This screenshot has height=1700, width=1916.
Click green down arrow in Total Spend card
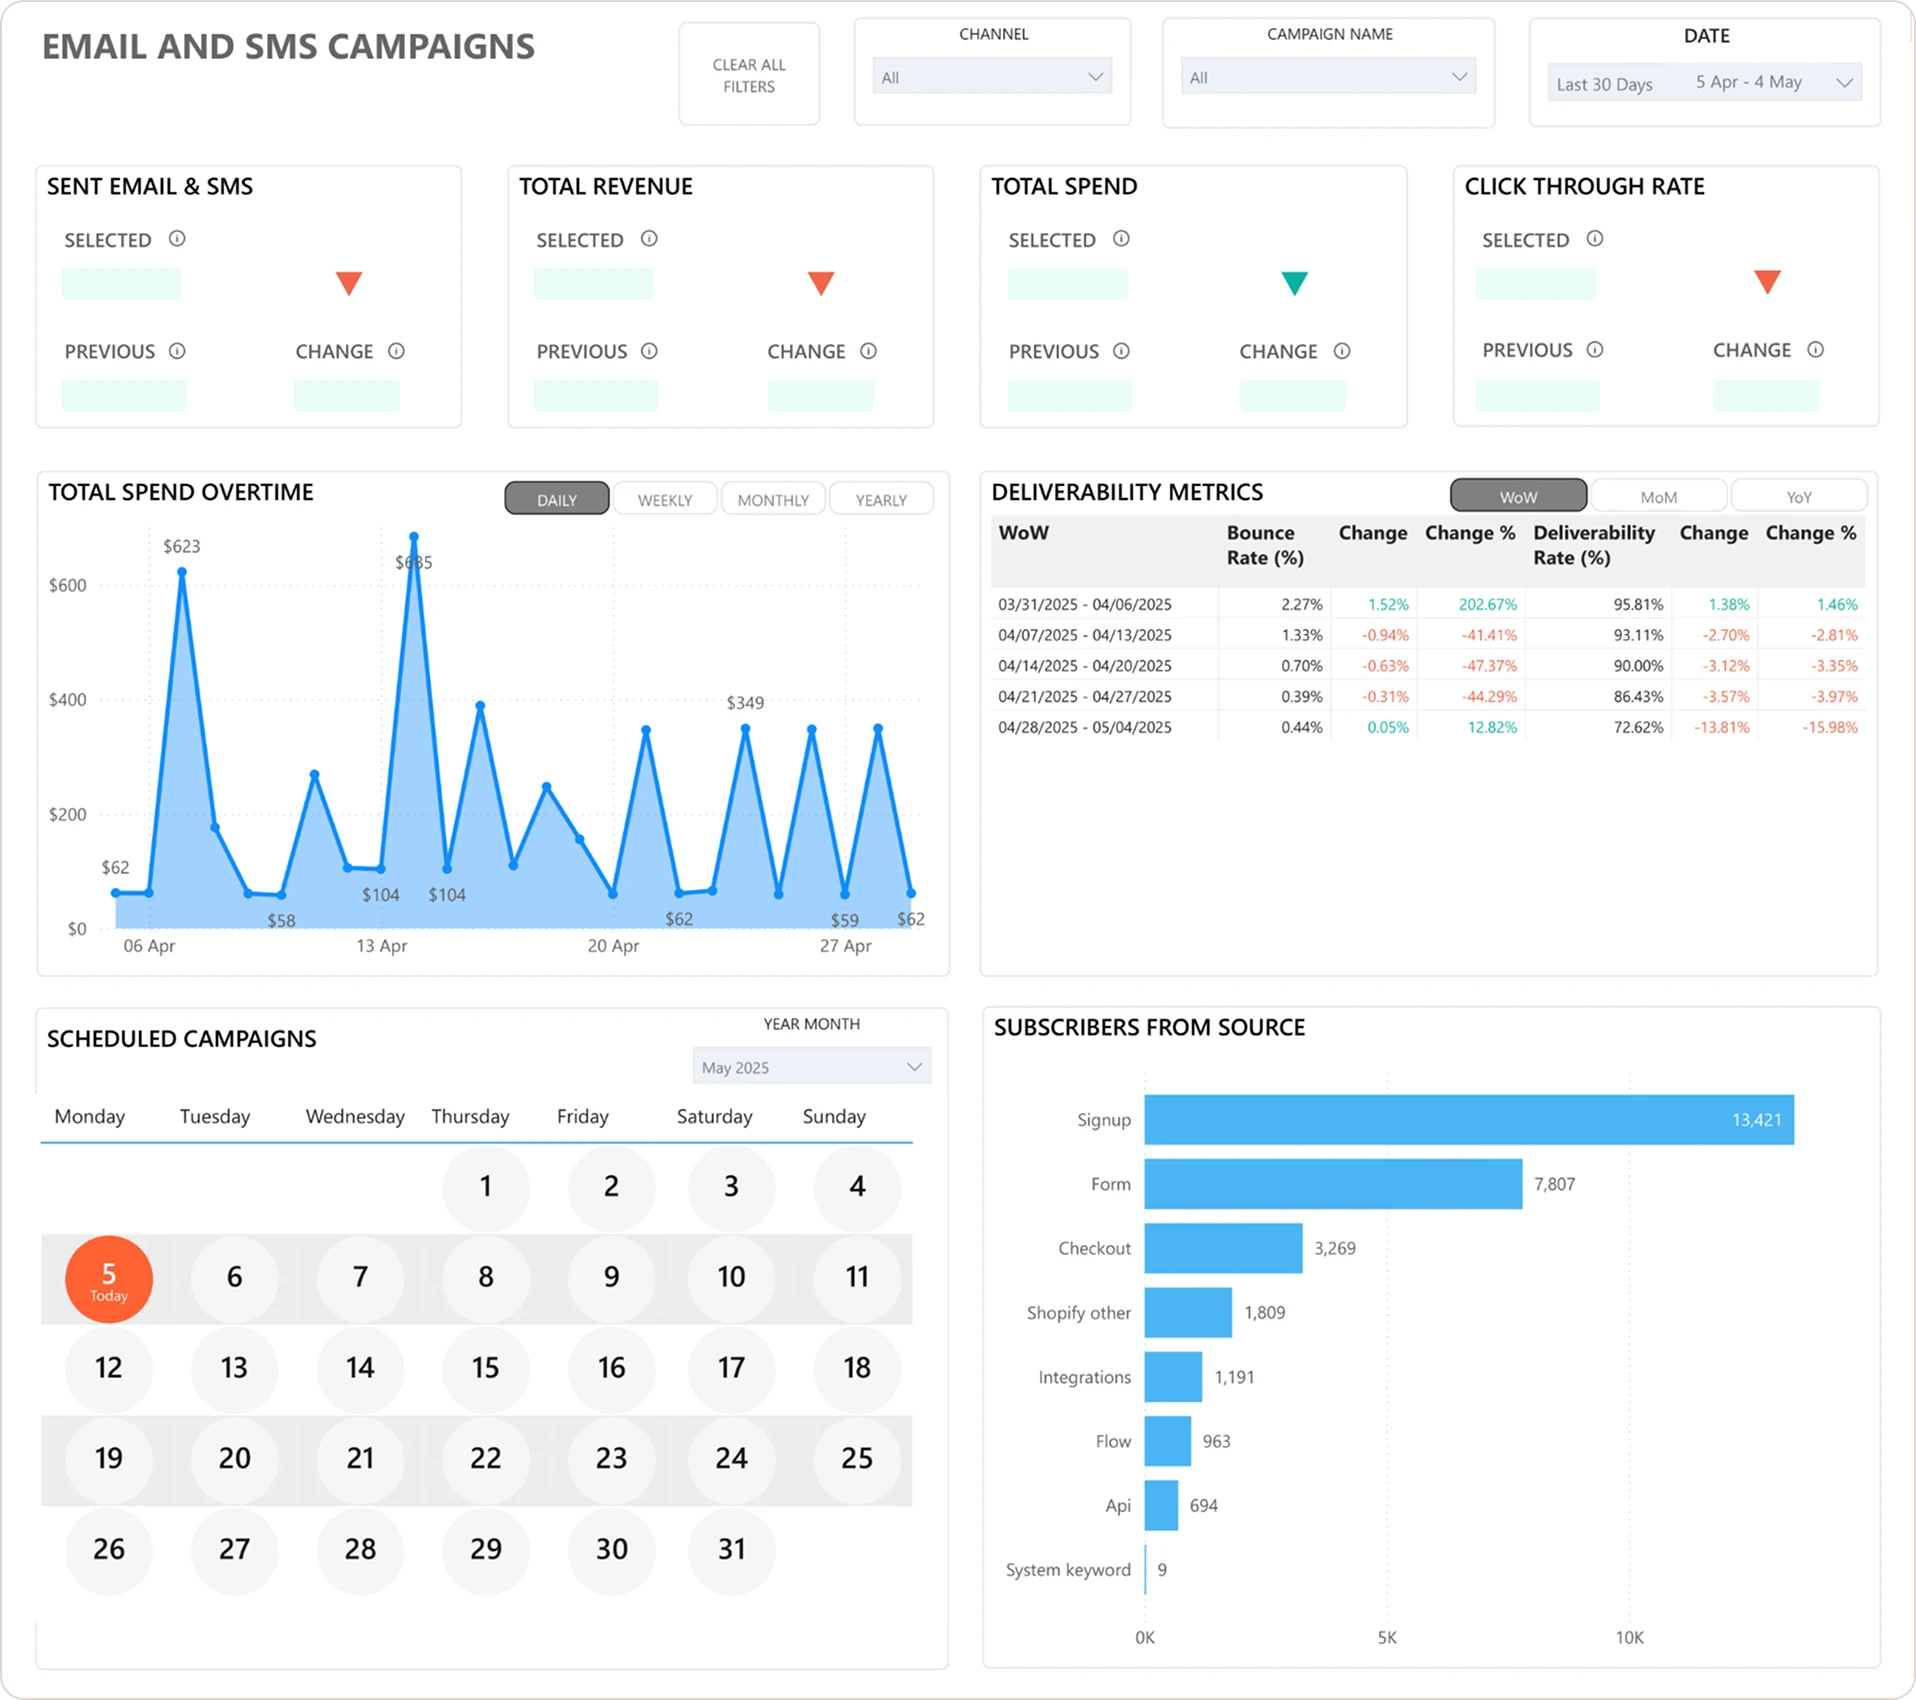click(x=1294, y=283)
